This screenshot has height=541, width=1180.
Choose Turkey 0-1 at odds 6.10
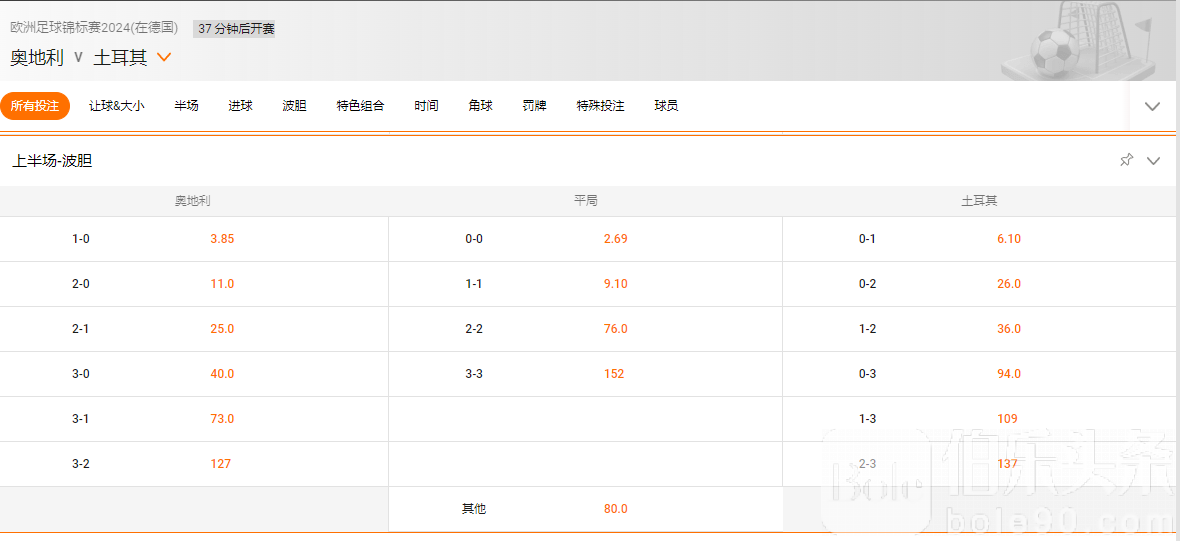1008,239
